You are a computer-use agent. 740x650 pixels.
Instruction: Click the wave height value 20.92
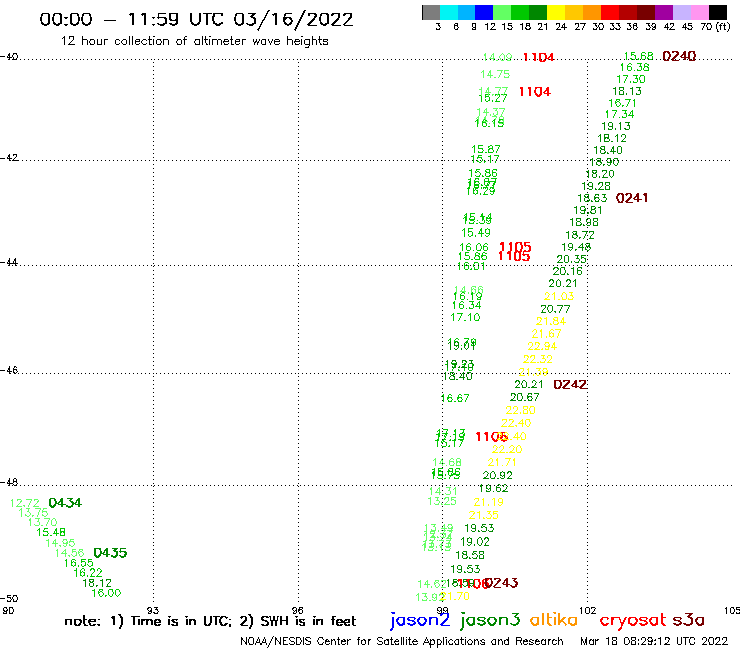coord(497,475)
